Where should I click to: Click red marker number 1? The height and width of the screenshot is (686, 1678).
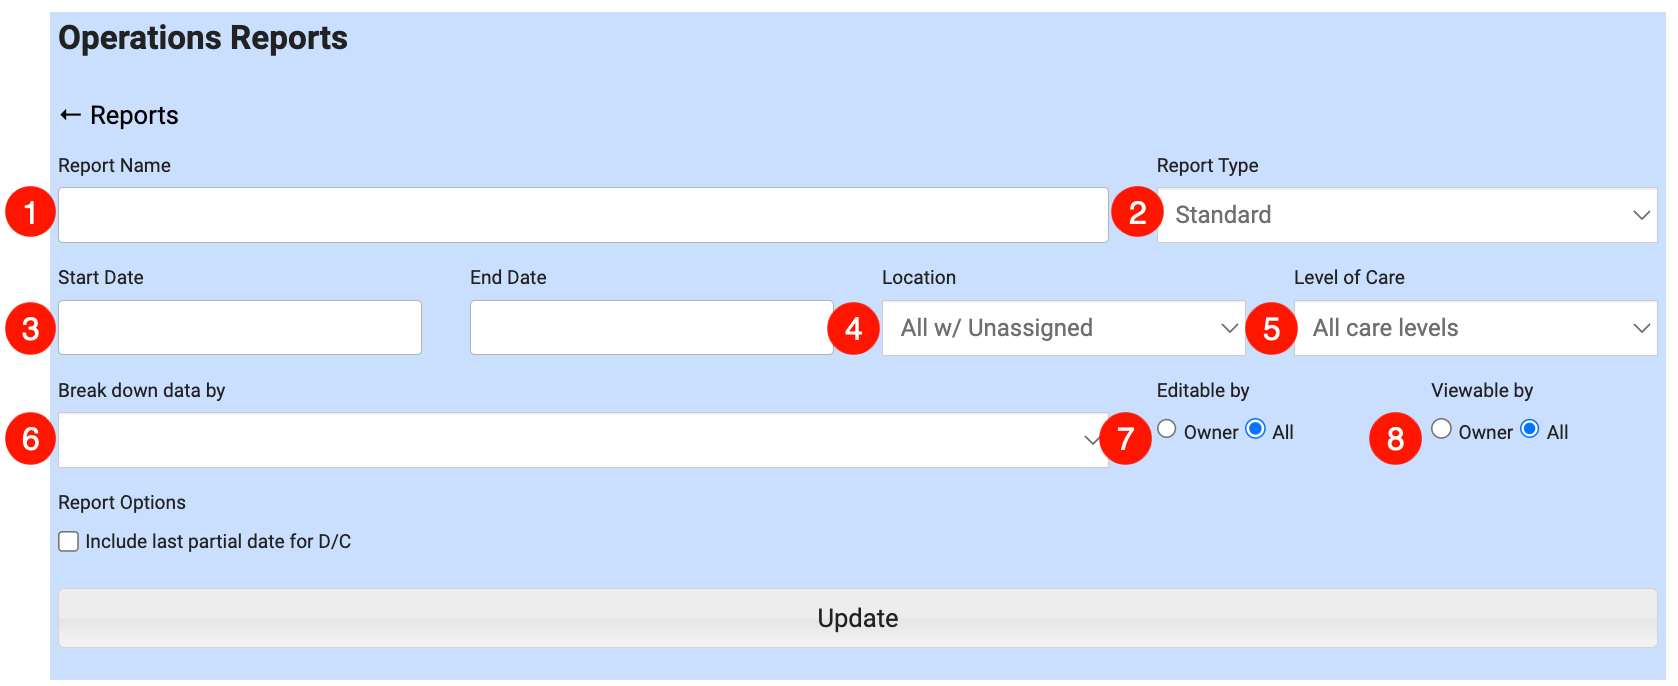point(30,212)
